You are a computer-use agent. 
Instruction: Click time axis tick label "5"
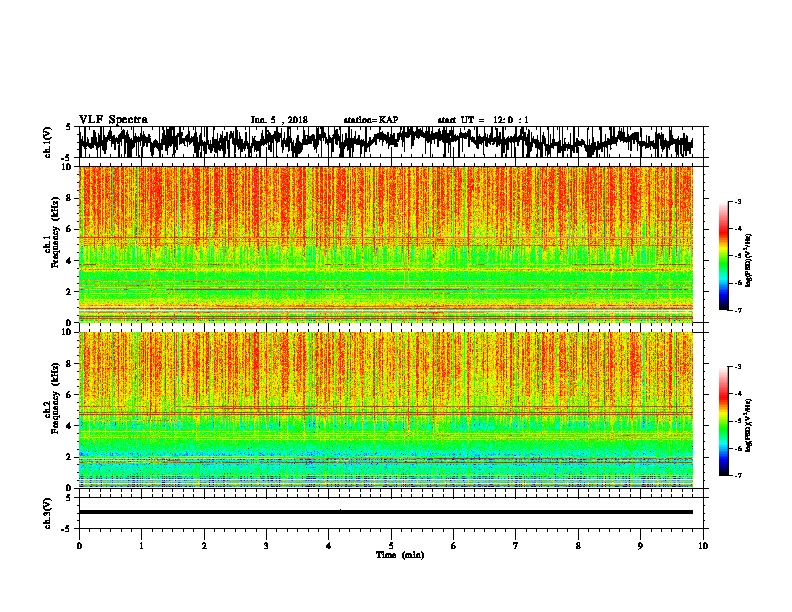[391, 546]
